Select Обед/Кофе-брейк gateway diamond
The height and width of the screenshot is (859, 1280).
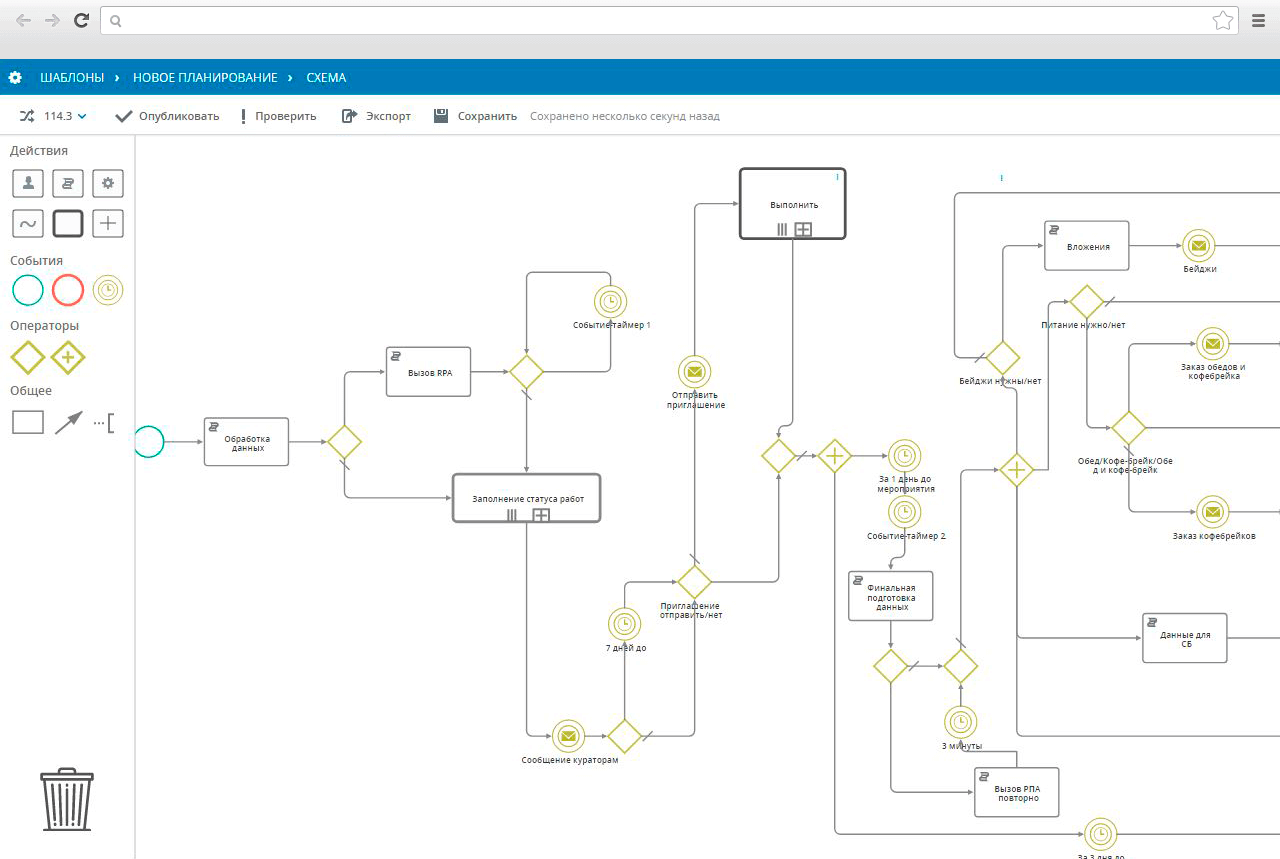(x=1128, y=427)
